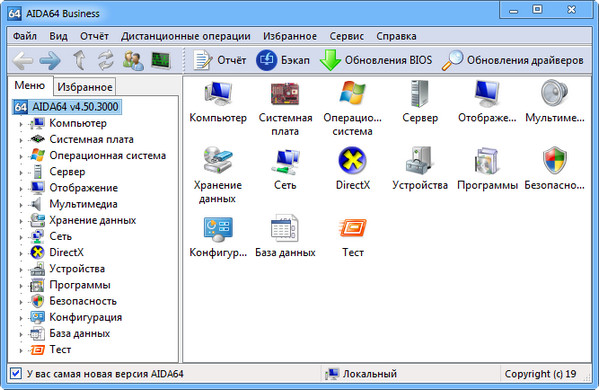Expand the Сеть tree node
This screenshot has width=599, height=390.
[21, 237]
